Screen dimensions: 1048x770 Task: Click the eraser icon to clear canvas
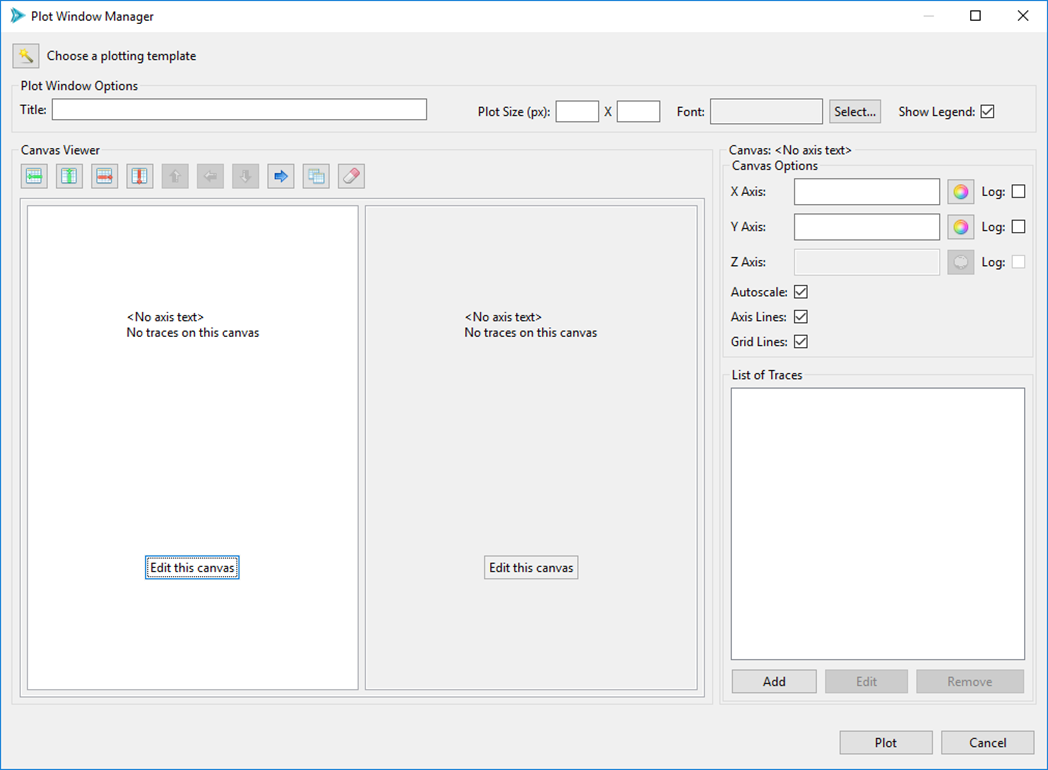tap(350, 175)
